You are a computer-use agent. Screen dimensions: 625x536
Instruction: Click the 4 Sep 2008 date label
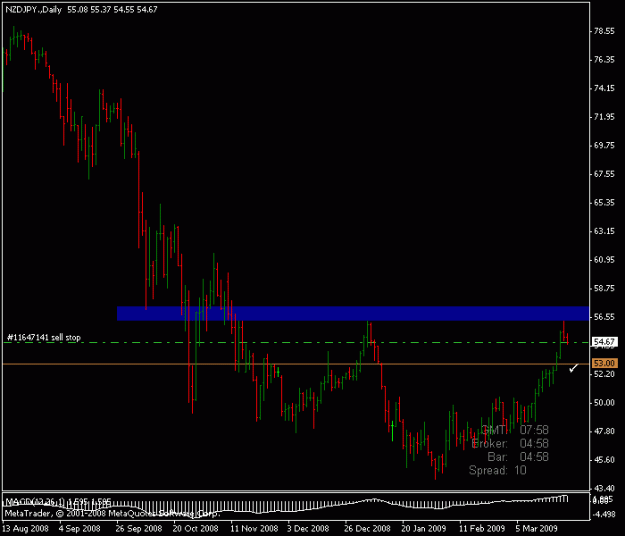tap(80, 529)
